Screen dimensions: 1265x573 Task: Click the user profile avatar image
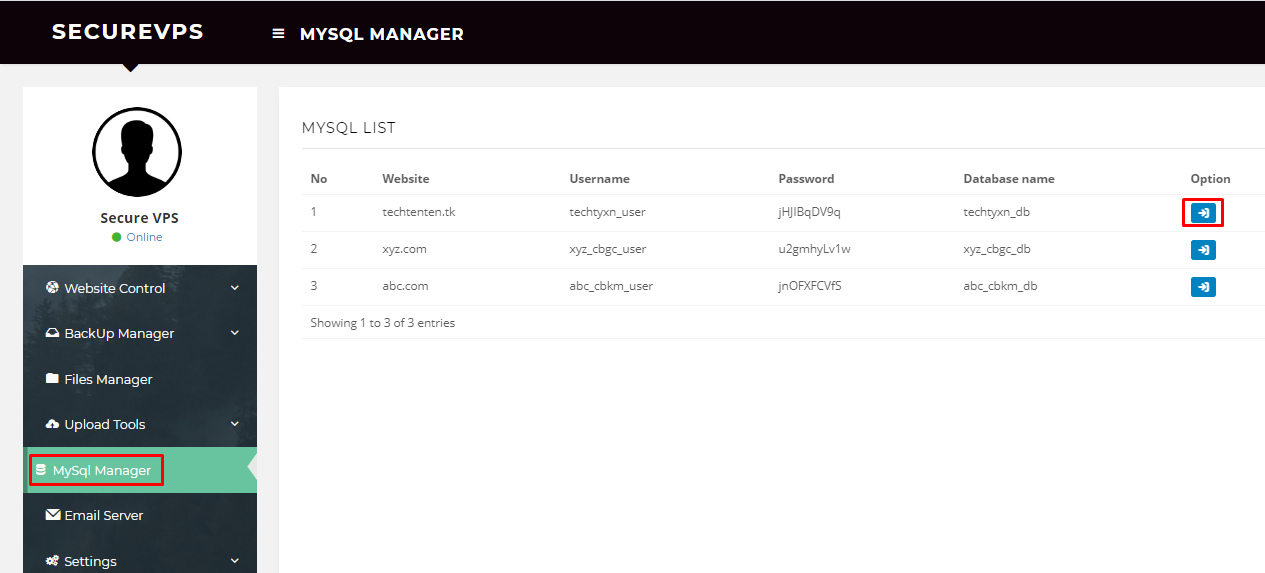point(137,152)
